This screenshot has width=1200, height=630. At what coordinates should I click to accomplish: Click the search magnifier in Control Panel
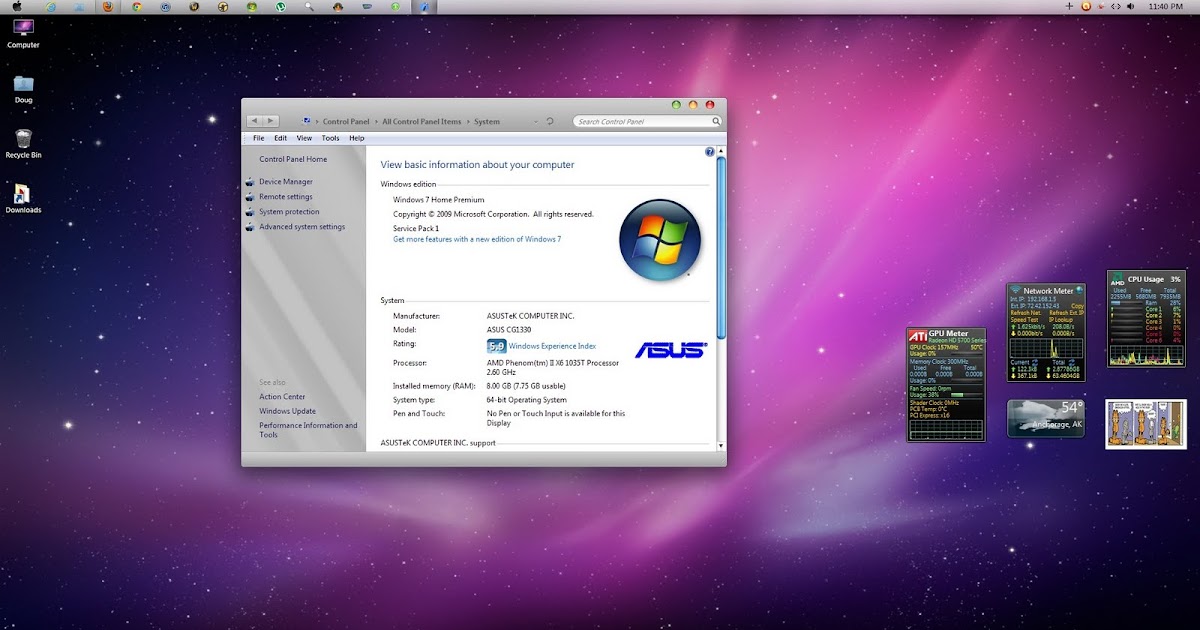point(715,121)
